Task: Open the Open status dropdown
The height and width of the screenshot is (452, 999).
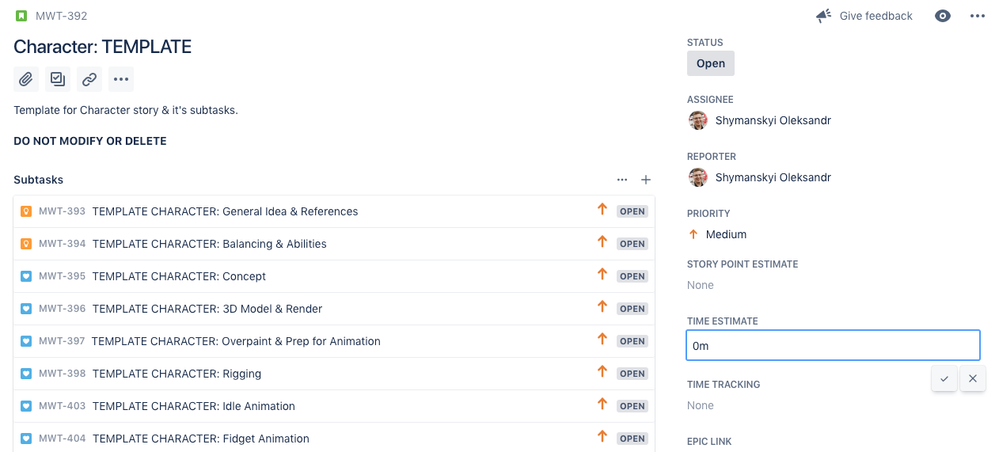Action: pos(710,63)
